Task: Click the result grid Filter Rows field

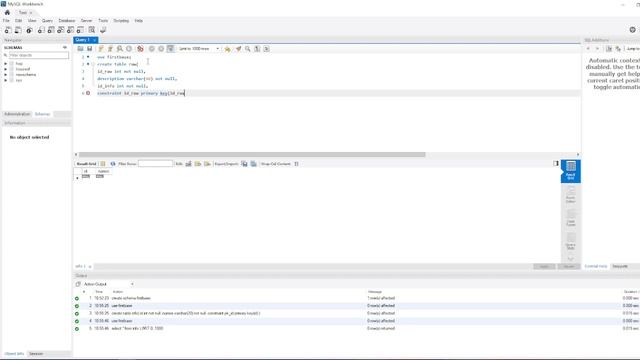Action: 156,164
